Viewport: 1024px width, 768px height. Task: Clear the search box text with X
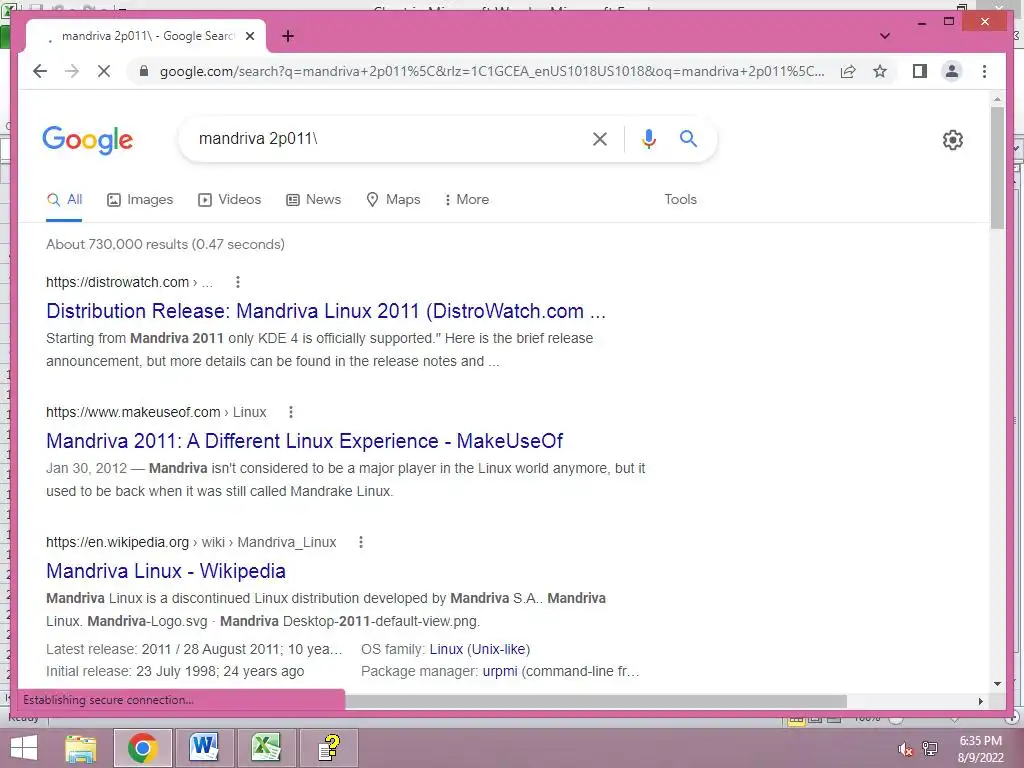pyautogui.click(x=600, y=138)
